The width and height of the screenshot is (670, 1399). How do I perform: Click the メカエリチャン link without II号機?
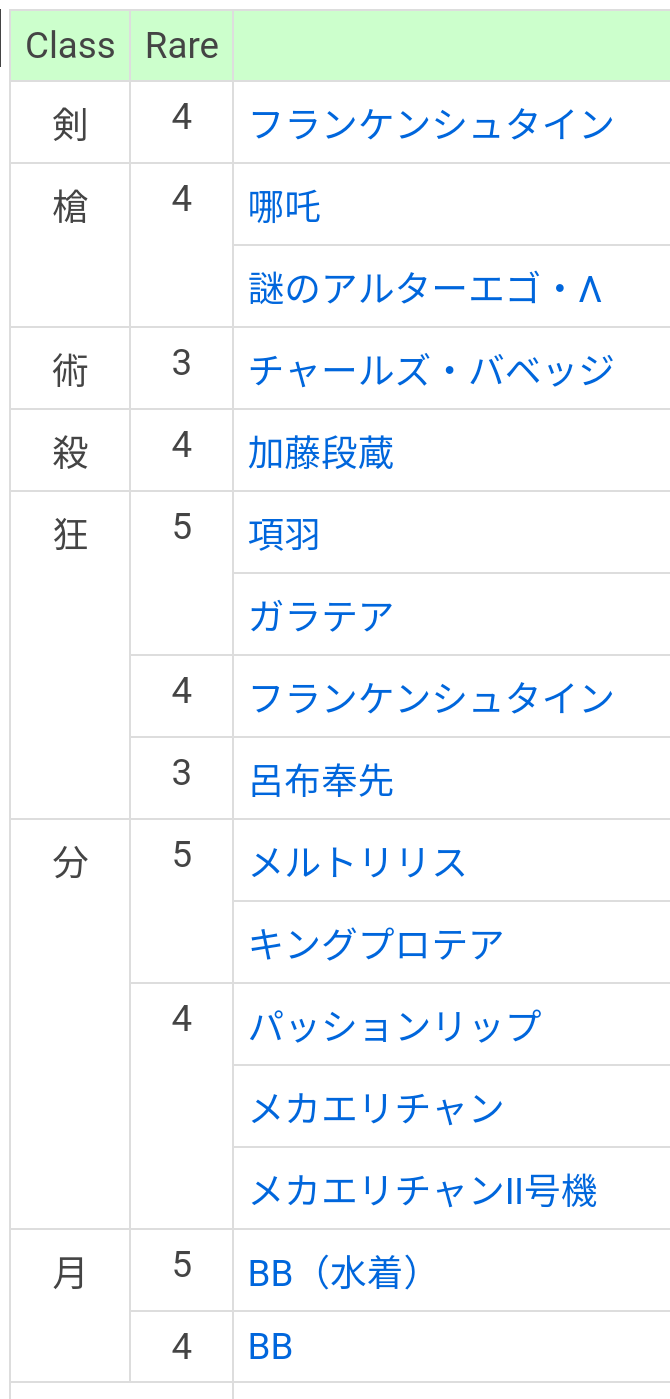click(x=376, y=1108)
